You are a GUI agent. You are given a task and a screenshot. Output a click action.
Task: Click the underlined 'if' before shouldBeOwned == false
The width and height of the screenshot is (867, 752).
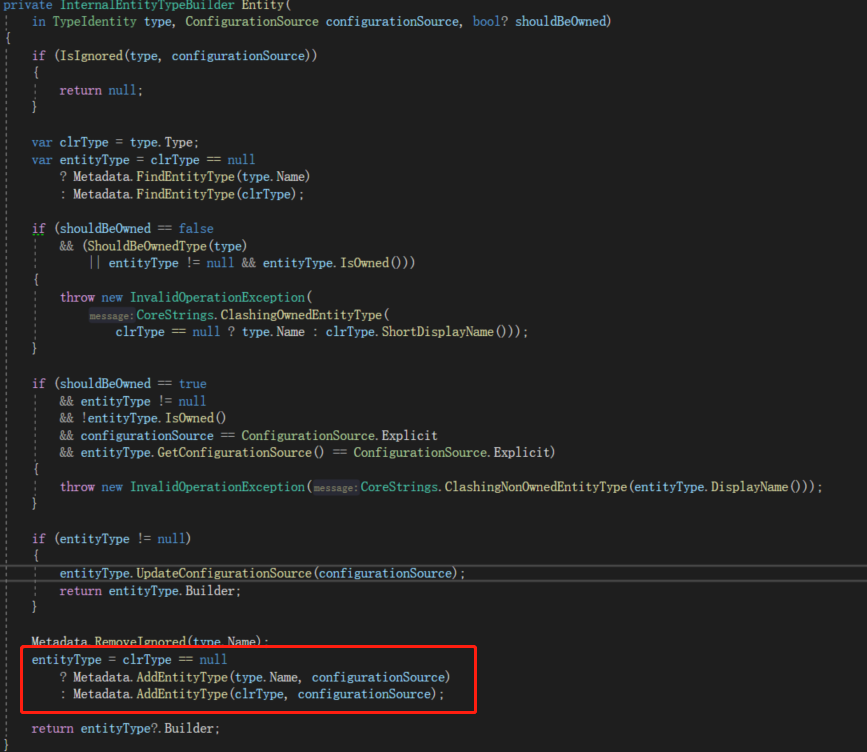[x=39, y=228]
